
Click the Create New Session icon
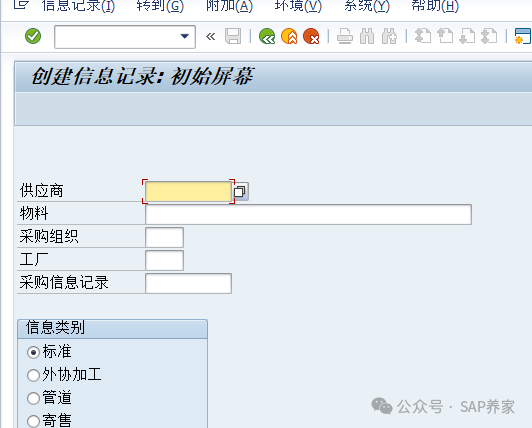tap(523, 36)
